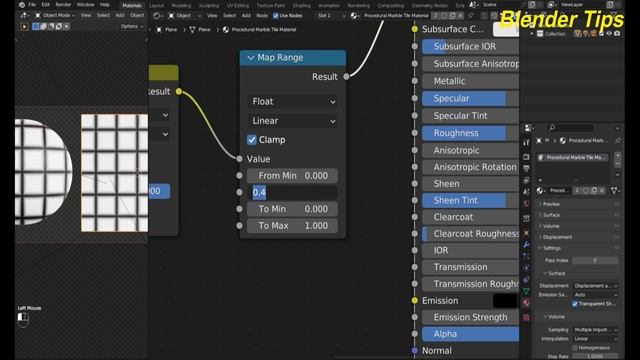Open the Linear interpolation dropdown
Viewport: 640px width, 360px height.
(x=293, y=121)
